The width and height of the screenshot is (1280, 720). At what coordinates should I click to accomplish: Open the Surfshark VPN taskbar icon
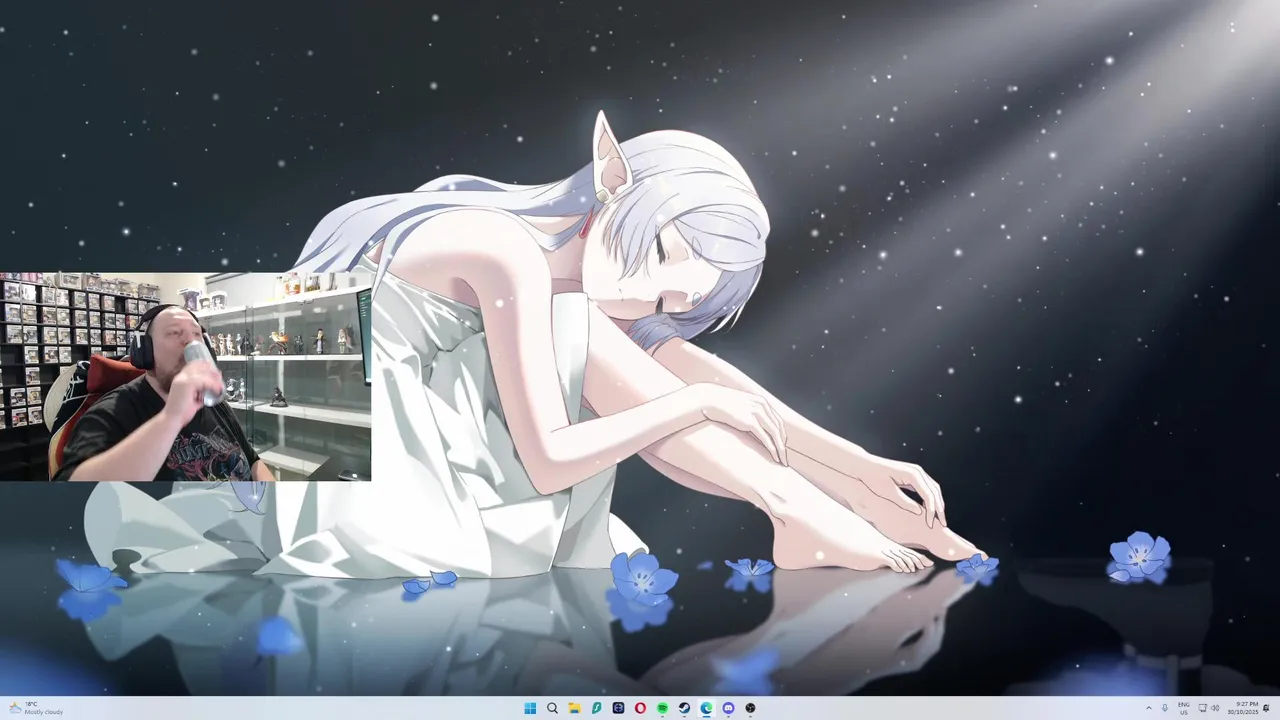click(596, 708)
